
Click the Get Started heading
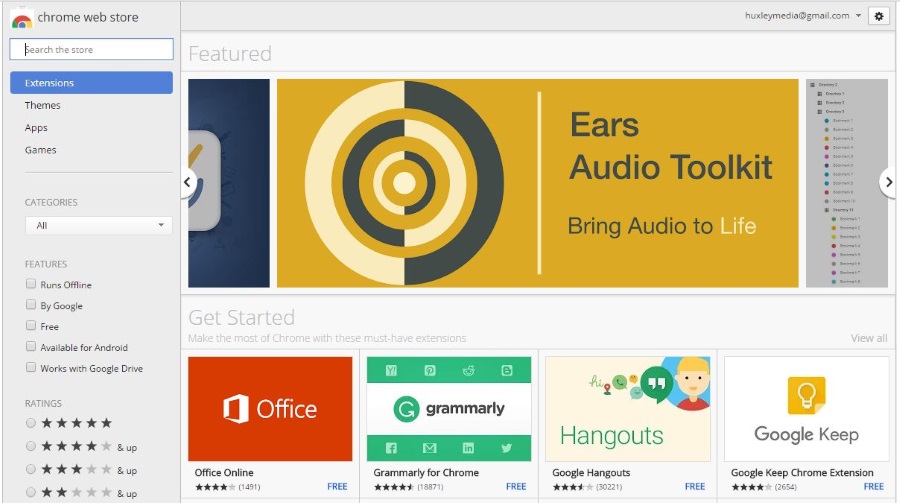coord(242,317)
